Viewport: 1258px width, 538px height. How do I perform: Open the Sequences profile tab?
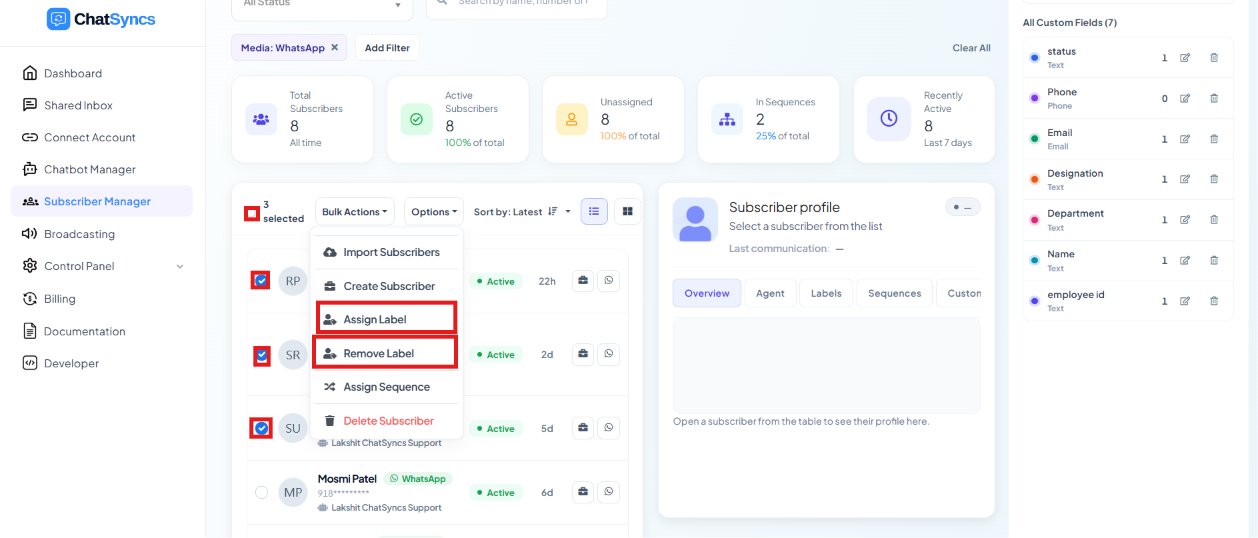tap(894, 293)
